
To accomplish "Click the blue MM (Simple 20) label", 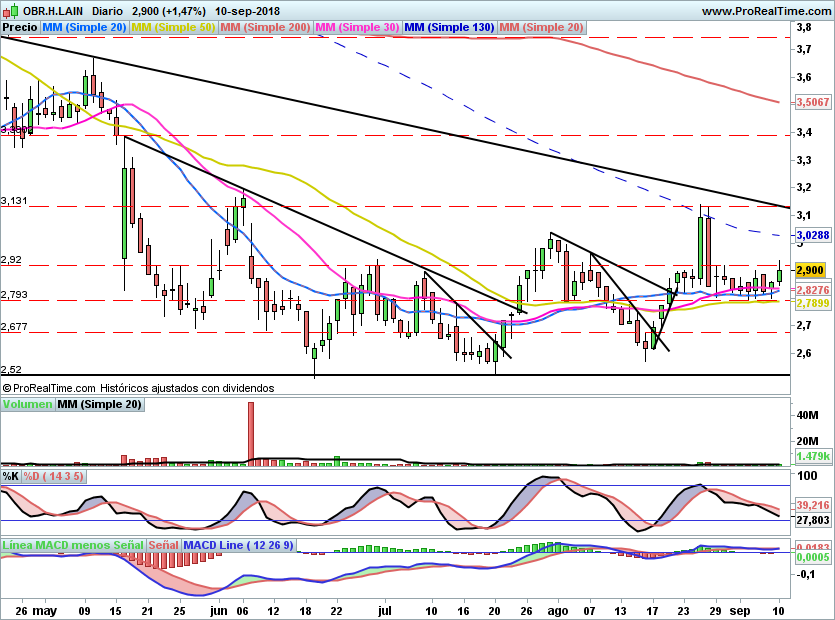I will (x=85, y=28).
